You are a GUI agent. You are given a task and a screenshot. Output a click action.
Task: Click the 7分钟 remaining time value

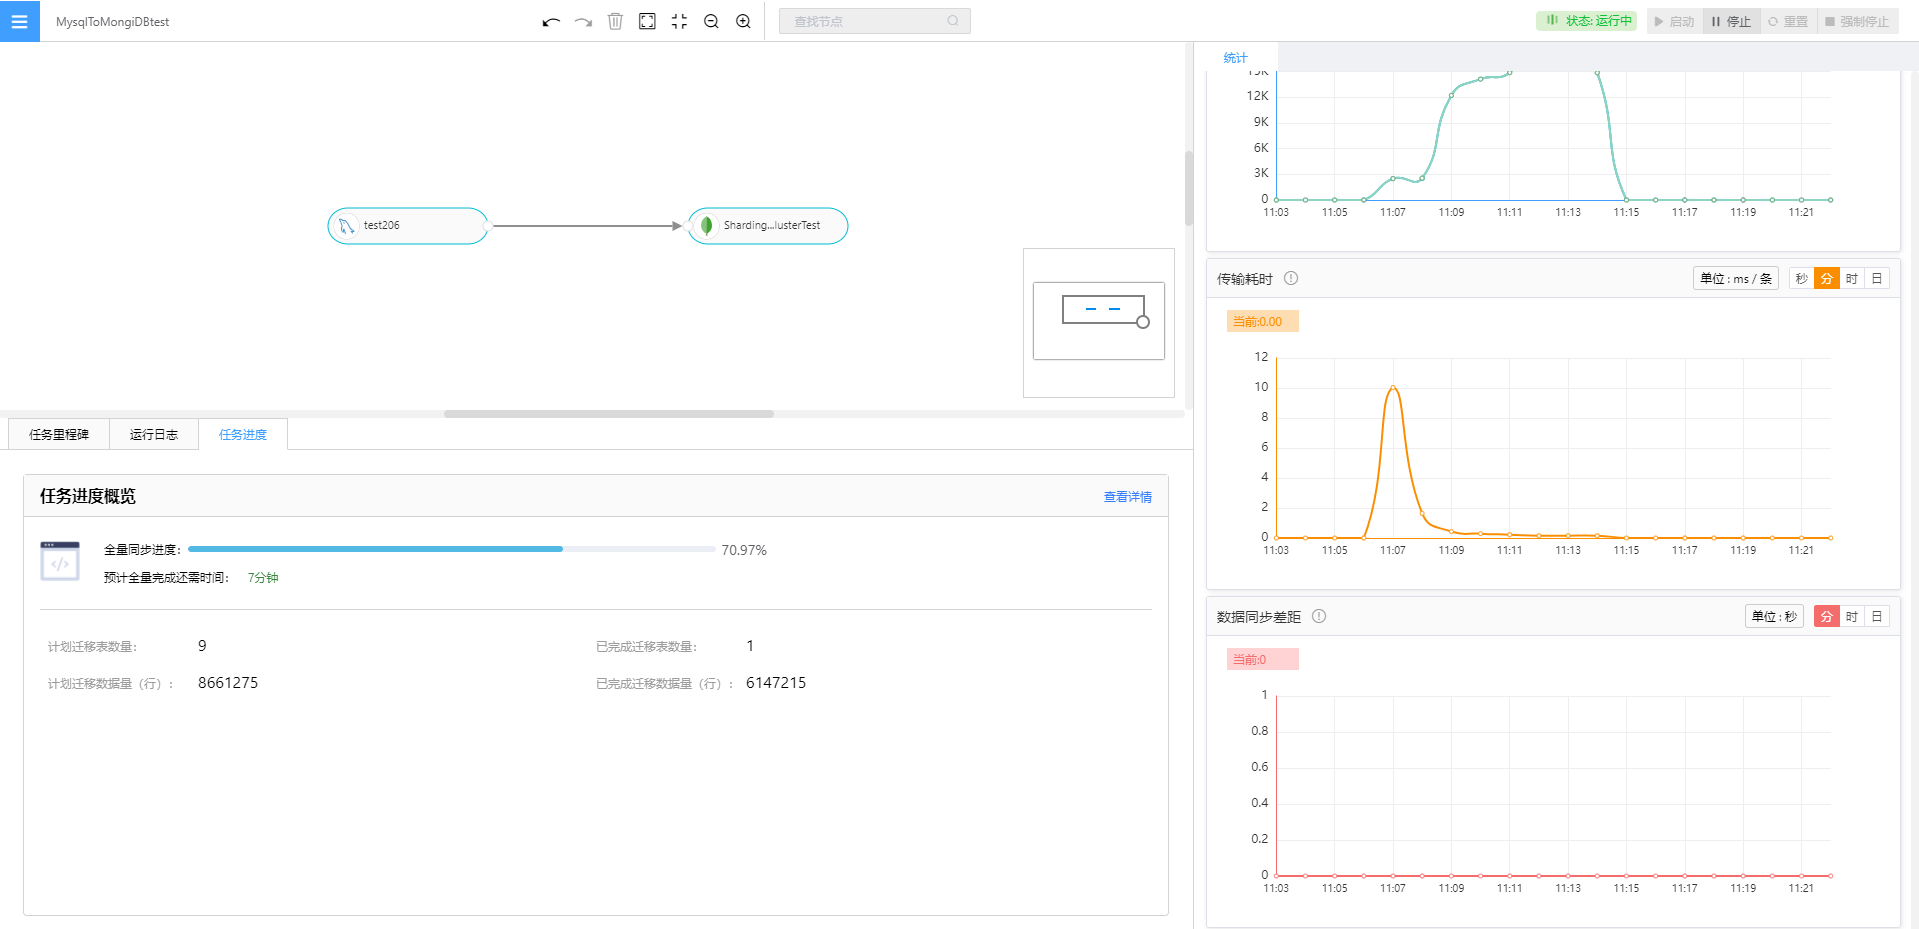click(263, 578)
